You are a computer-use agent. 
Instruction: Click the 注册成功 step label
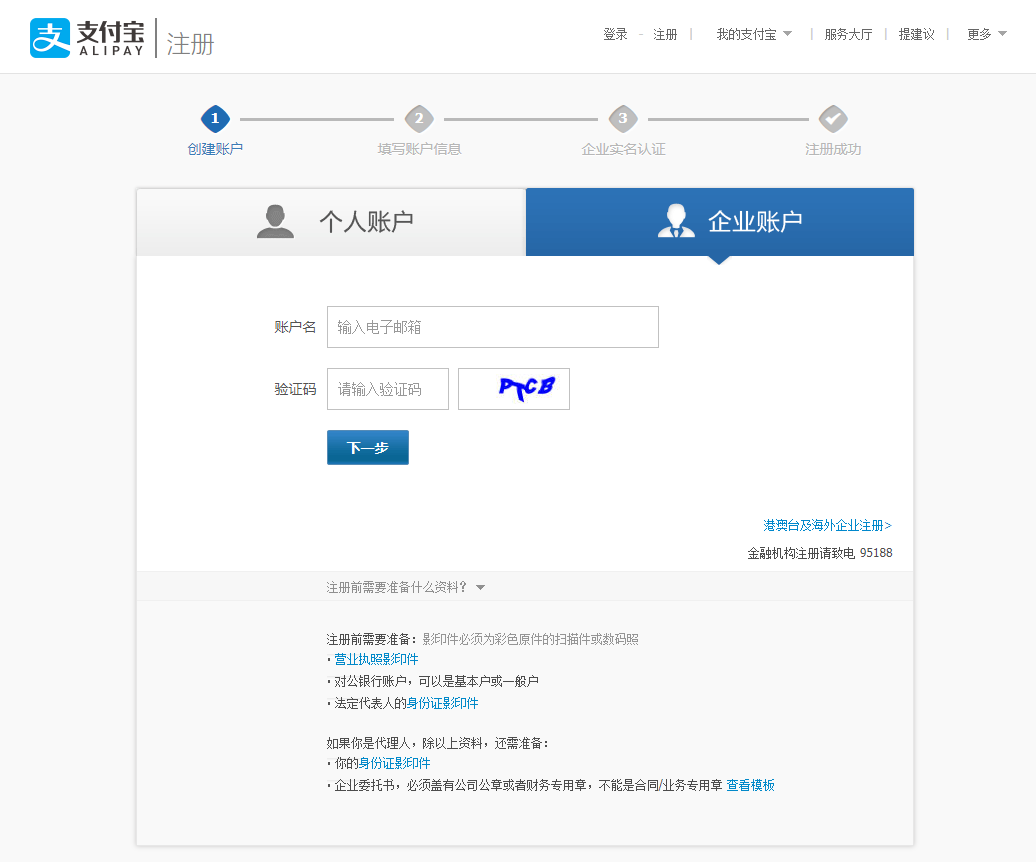coord(833,149)
